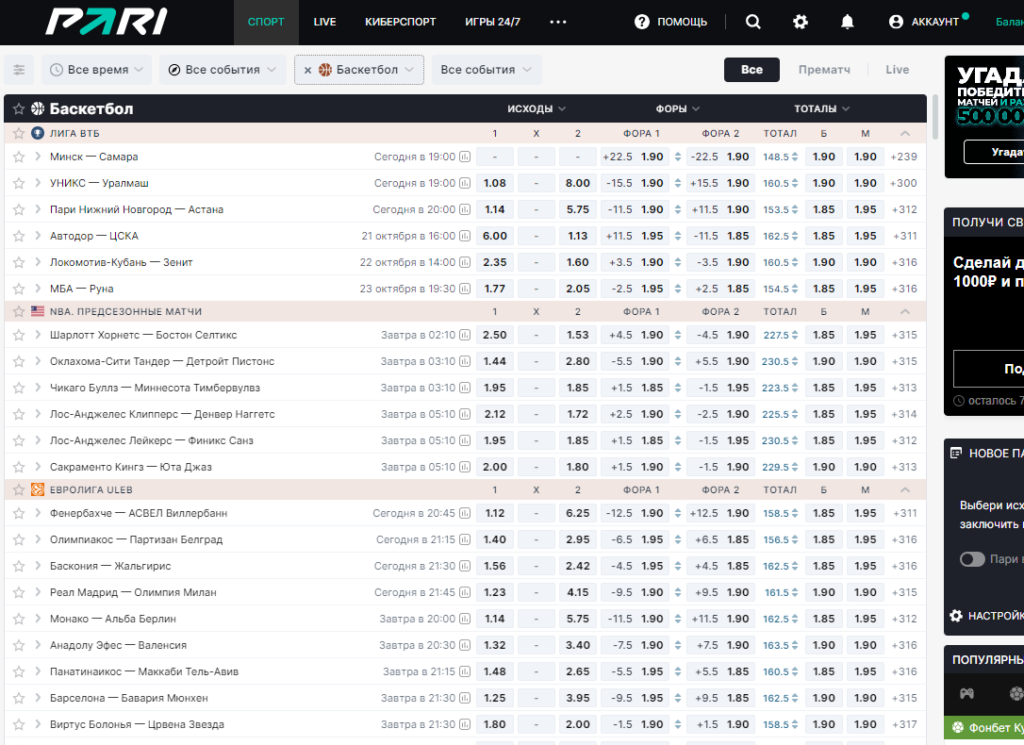Go to СПОРТ tab
Image resolution: width=1024 pixels, height=745 pixels.
pos(266,22)
